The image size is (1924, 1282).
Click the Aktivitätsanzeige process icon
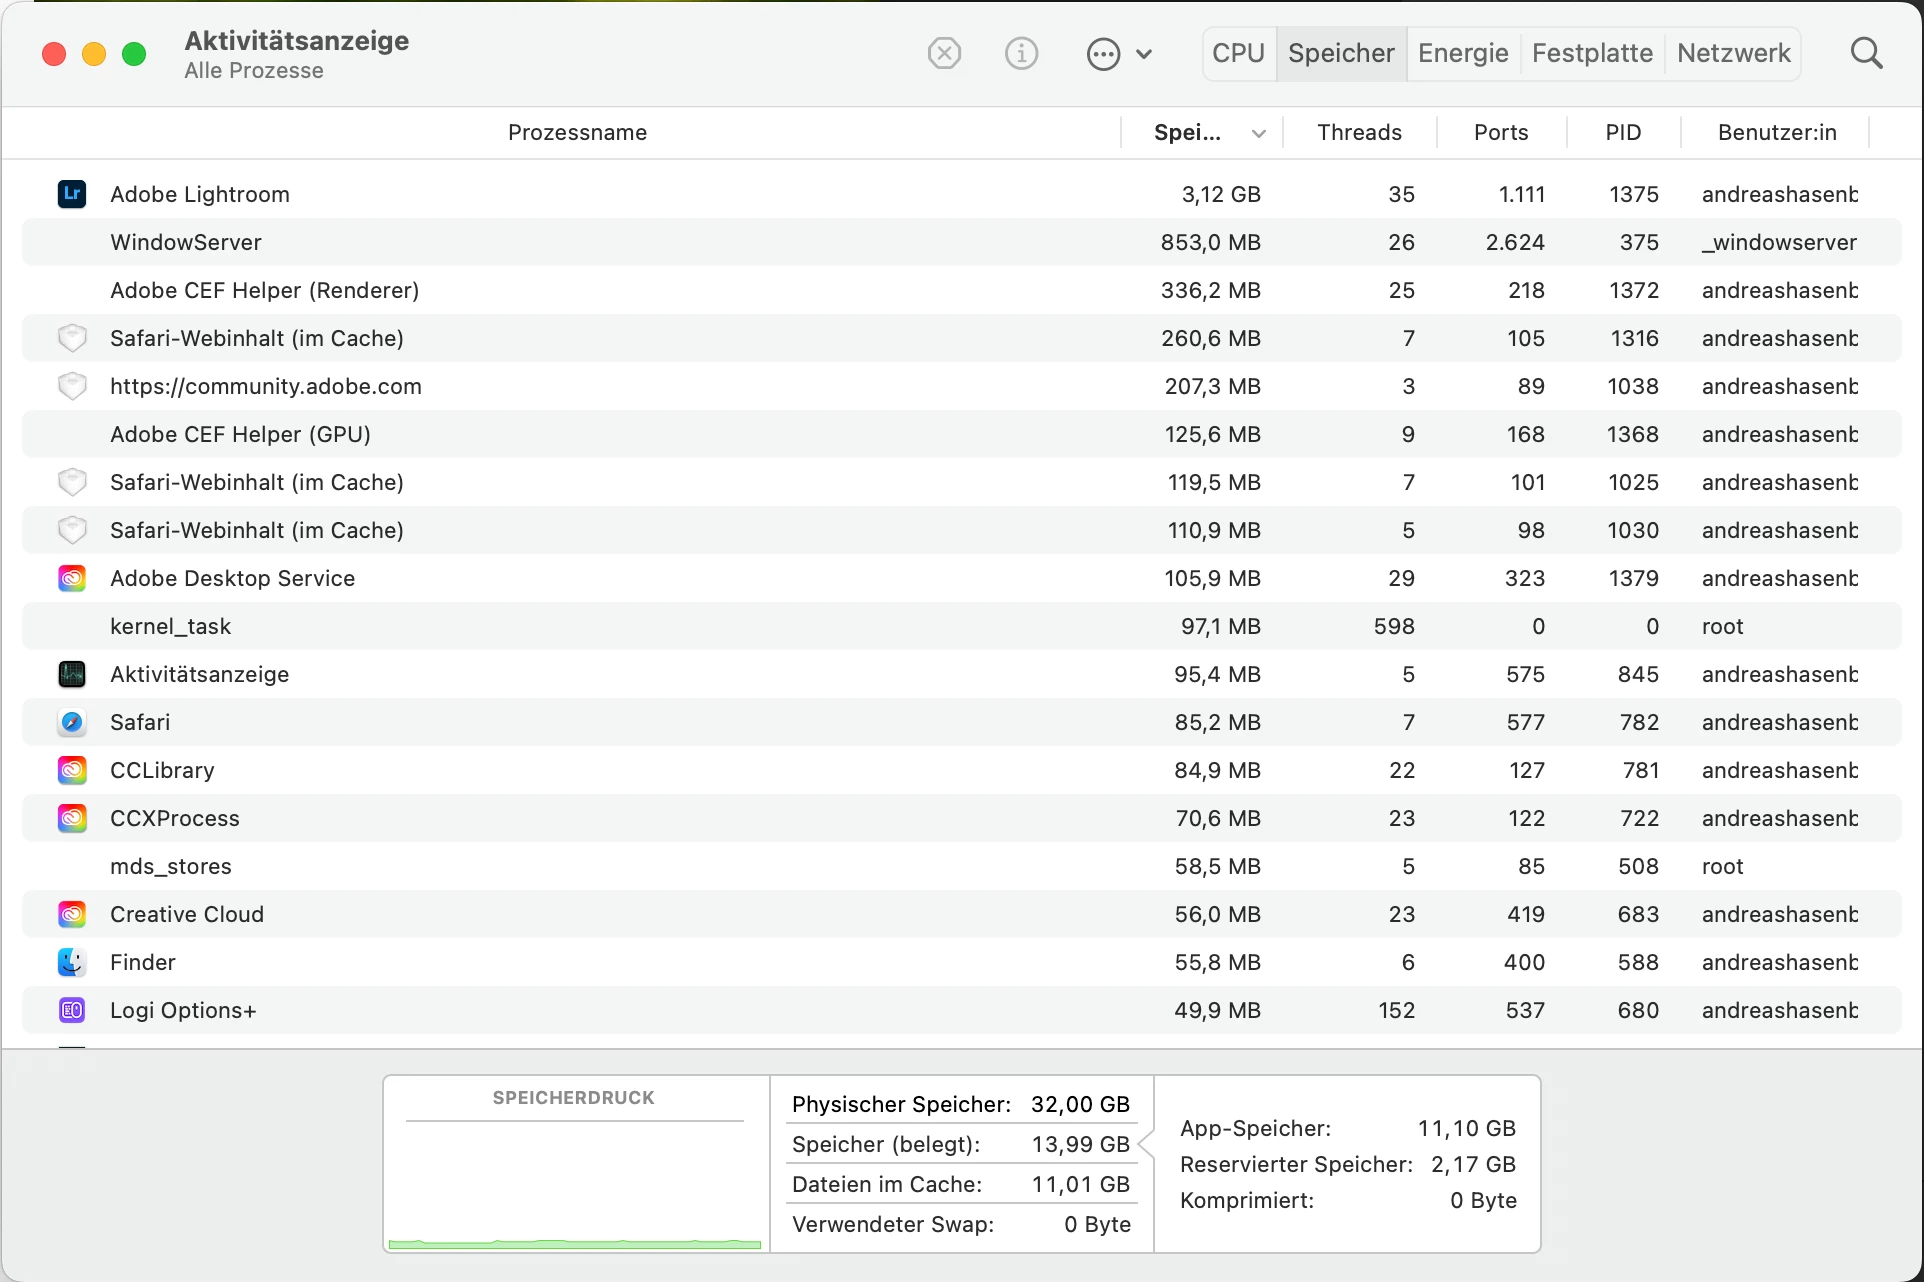(x=72, y=674)
